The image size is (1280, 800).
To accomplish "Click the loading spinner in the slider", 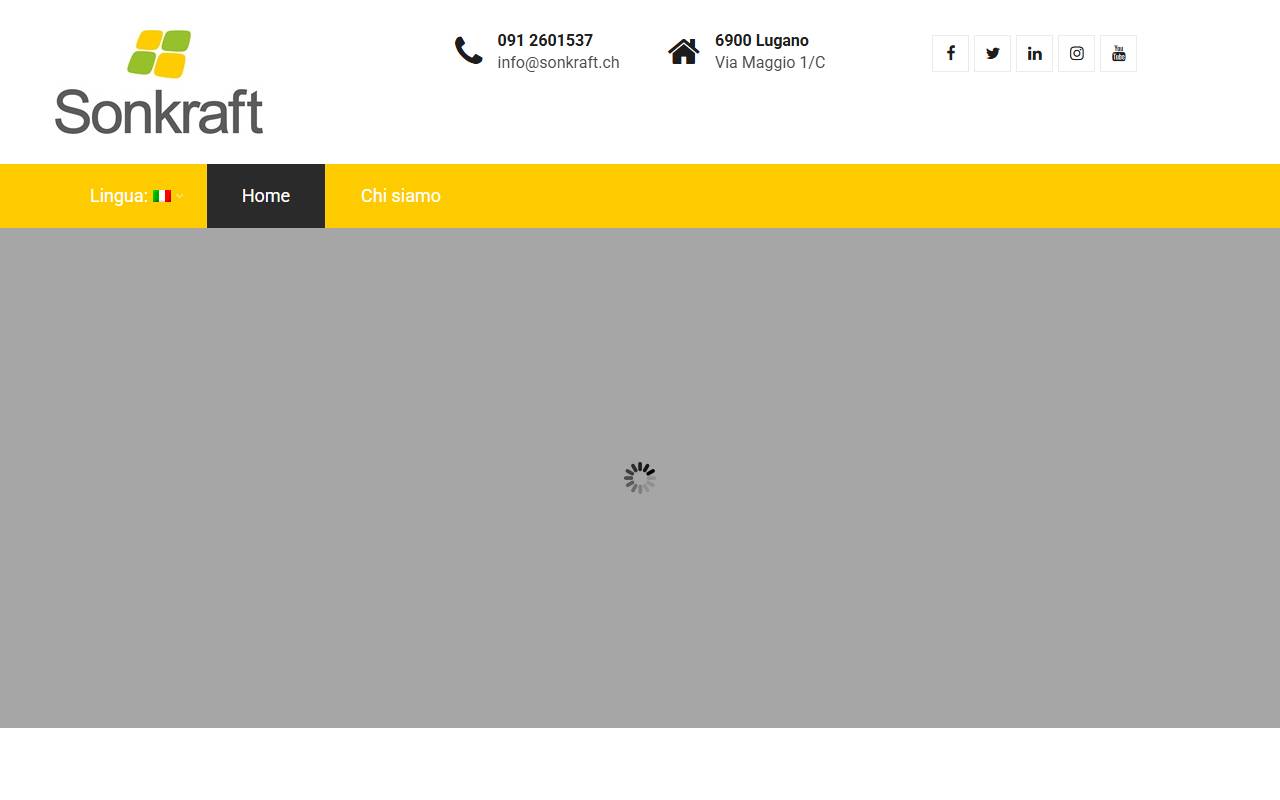I will (640, 478).
